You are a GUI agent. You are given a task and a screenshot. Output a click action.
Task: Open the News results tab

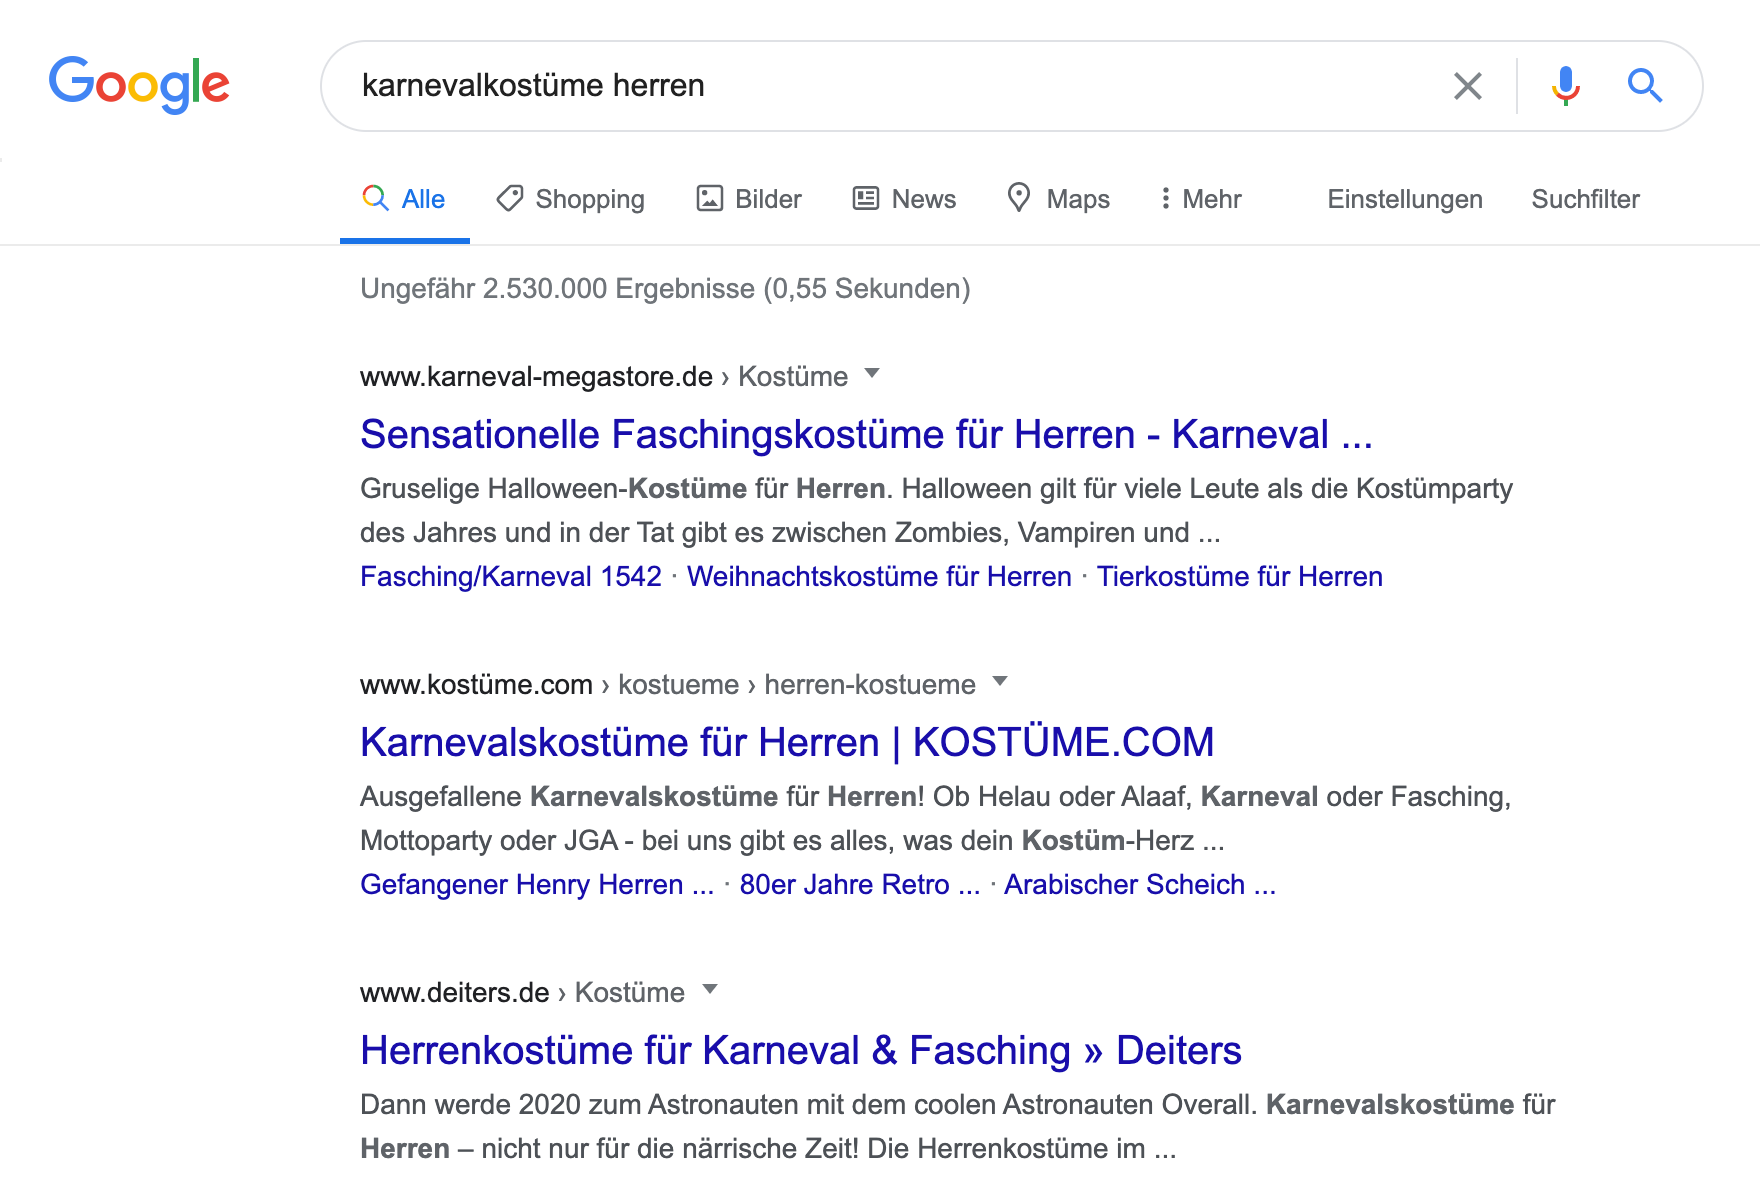coord(904,199)
